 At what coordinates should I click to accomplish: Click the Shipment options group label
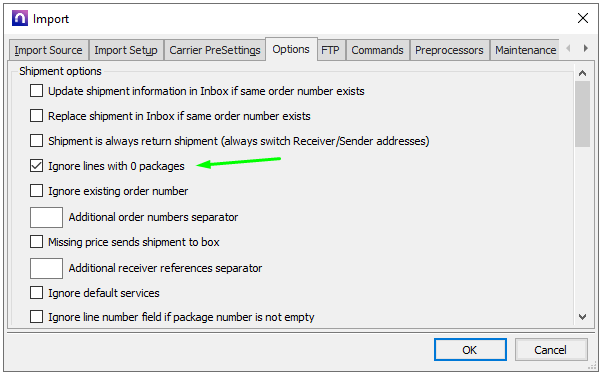[x=60, y=71]
